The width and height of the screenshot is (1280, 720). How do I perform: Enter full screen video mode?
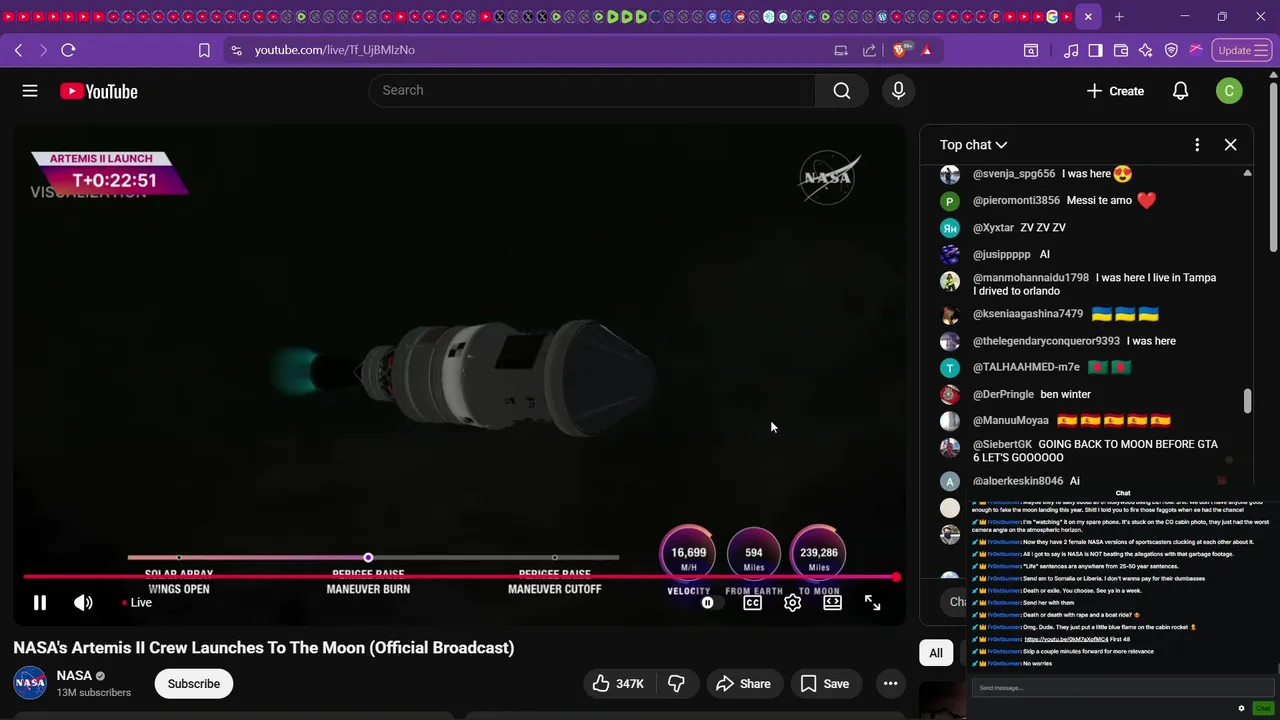872,603
